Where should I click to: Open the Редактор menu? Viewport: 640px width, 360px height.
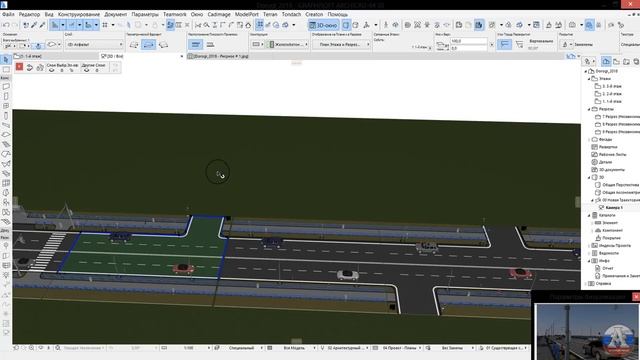[x=29, y=14]
